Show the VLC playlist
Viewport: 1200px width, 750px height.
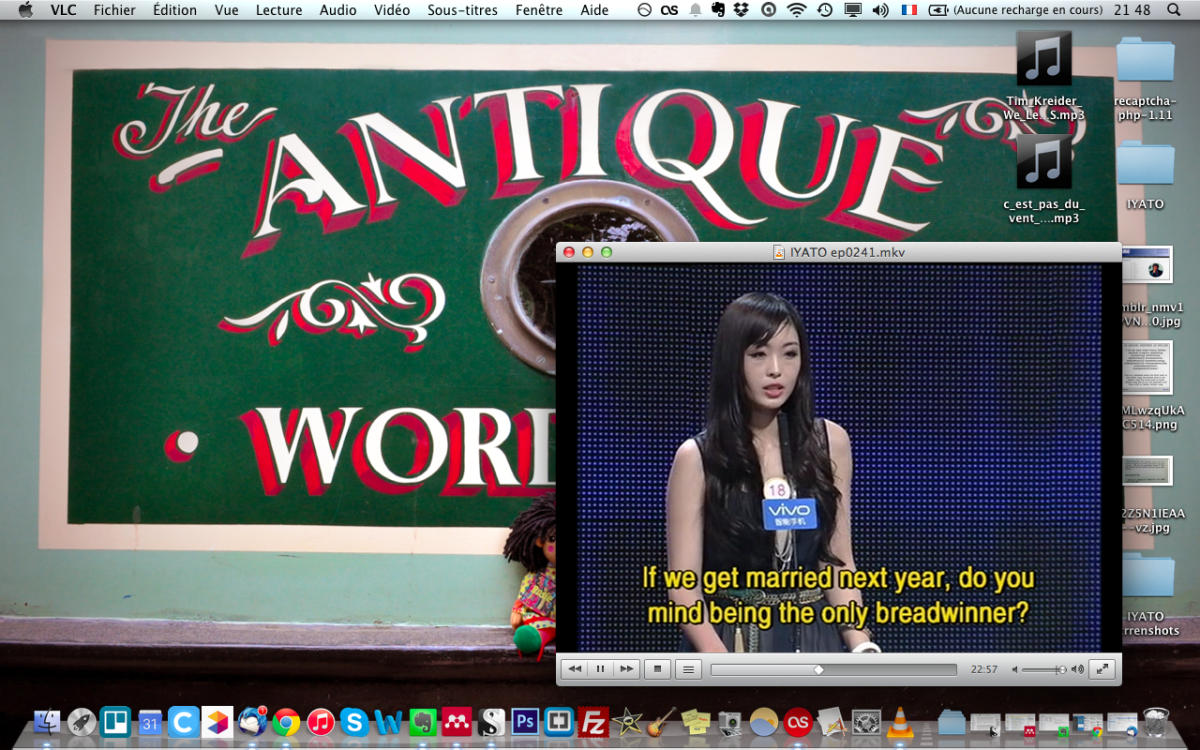687,669
